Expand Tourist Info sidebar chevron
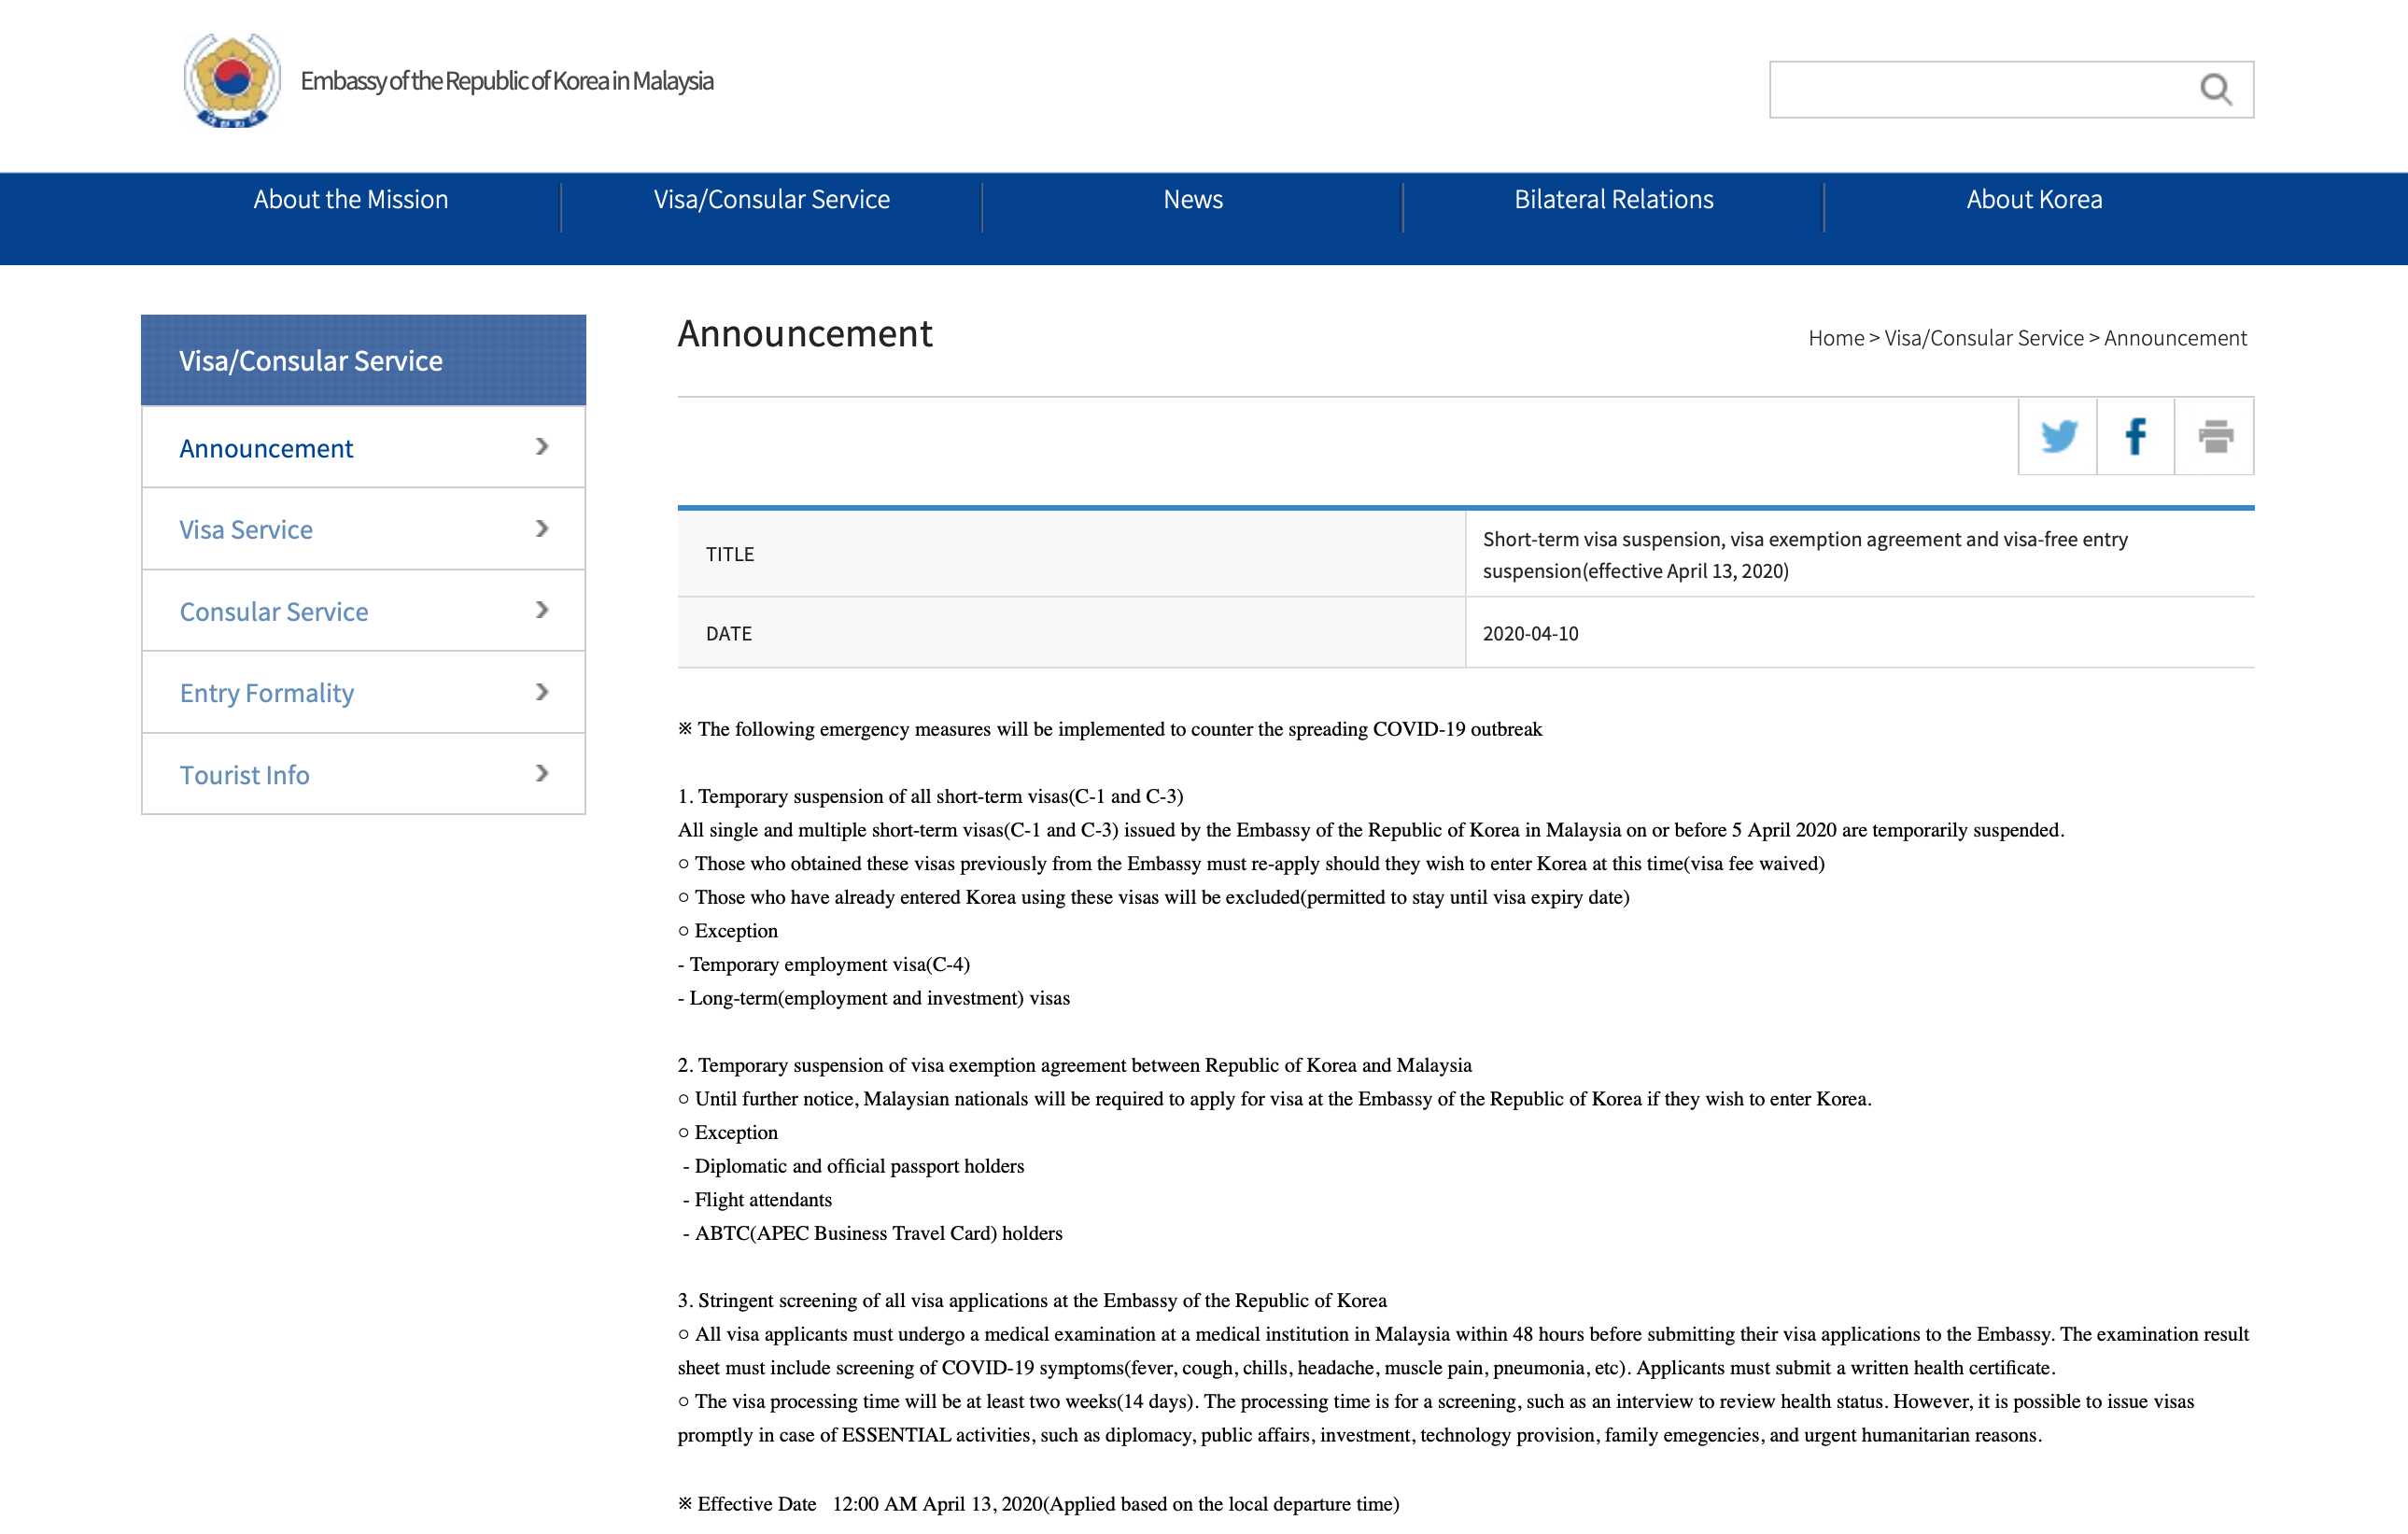This screenshot has height=1534, width=2408. click(542, 773)
